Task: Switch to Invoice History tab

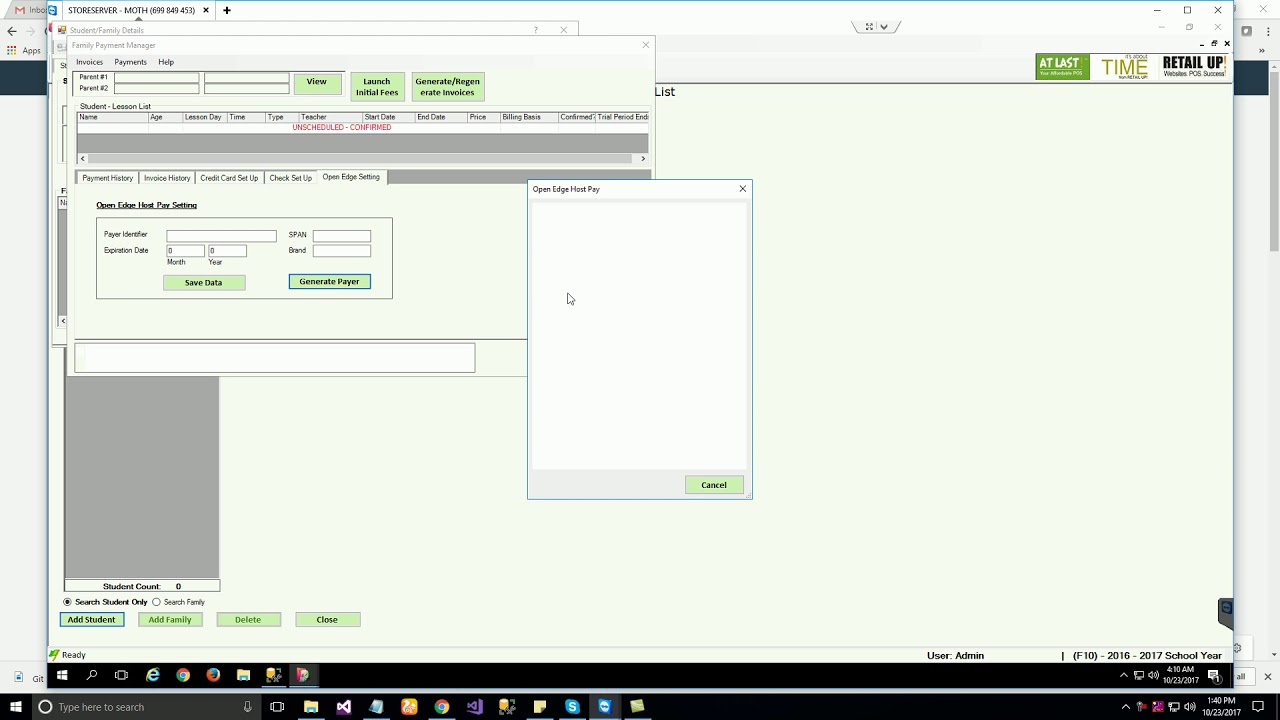Action: [x=167, y=178]
